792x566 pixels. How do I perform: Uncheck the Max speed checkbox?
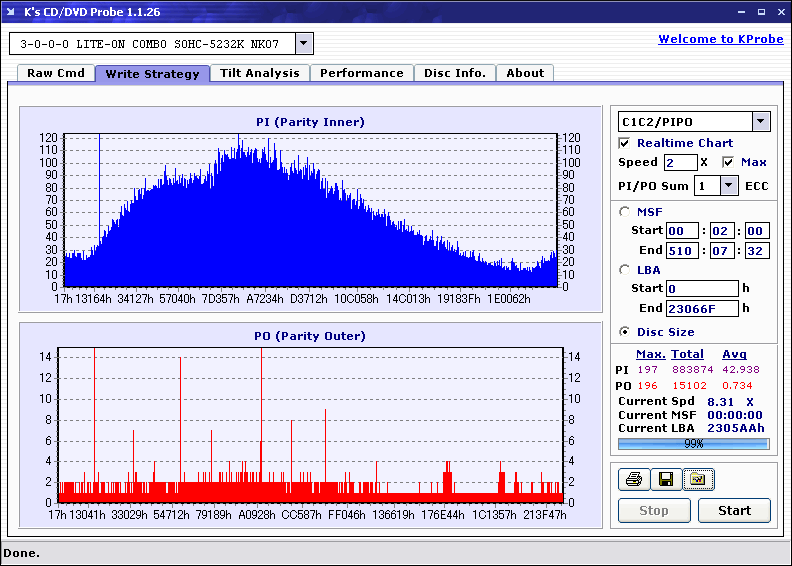[728, 162]
